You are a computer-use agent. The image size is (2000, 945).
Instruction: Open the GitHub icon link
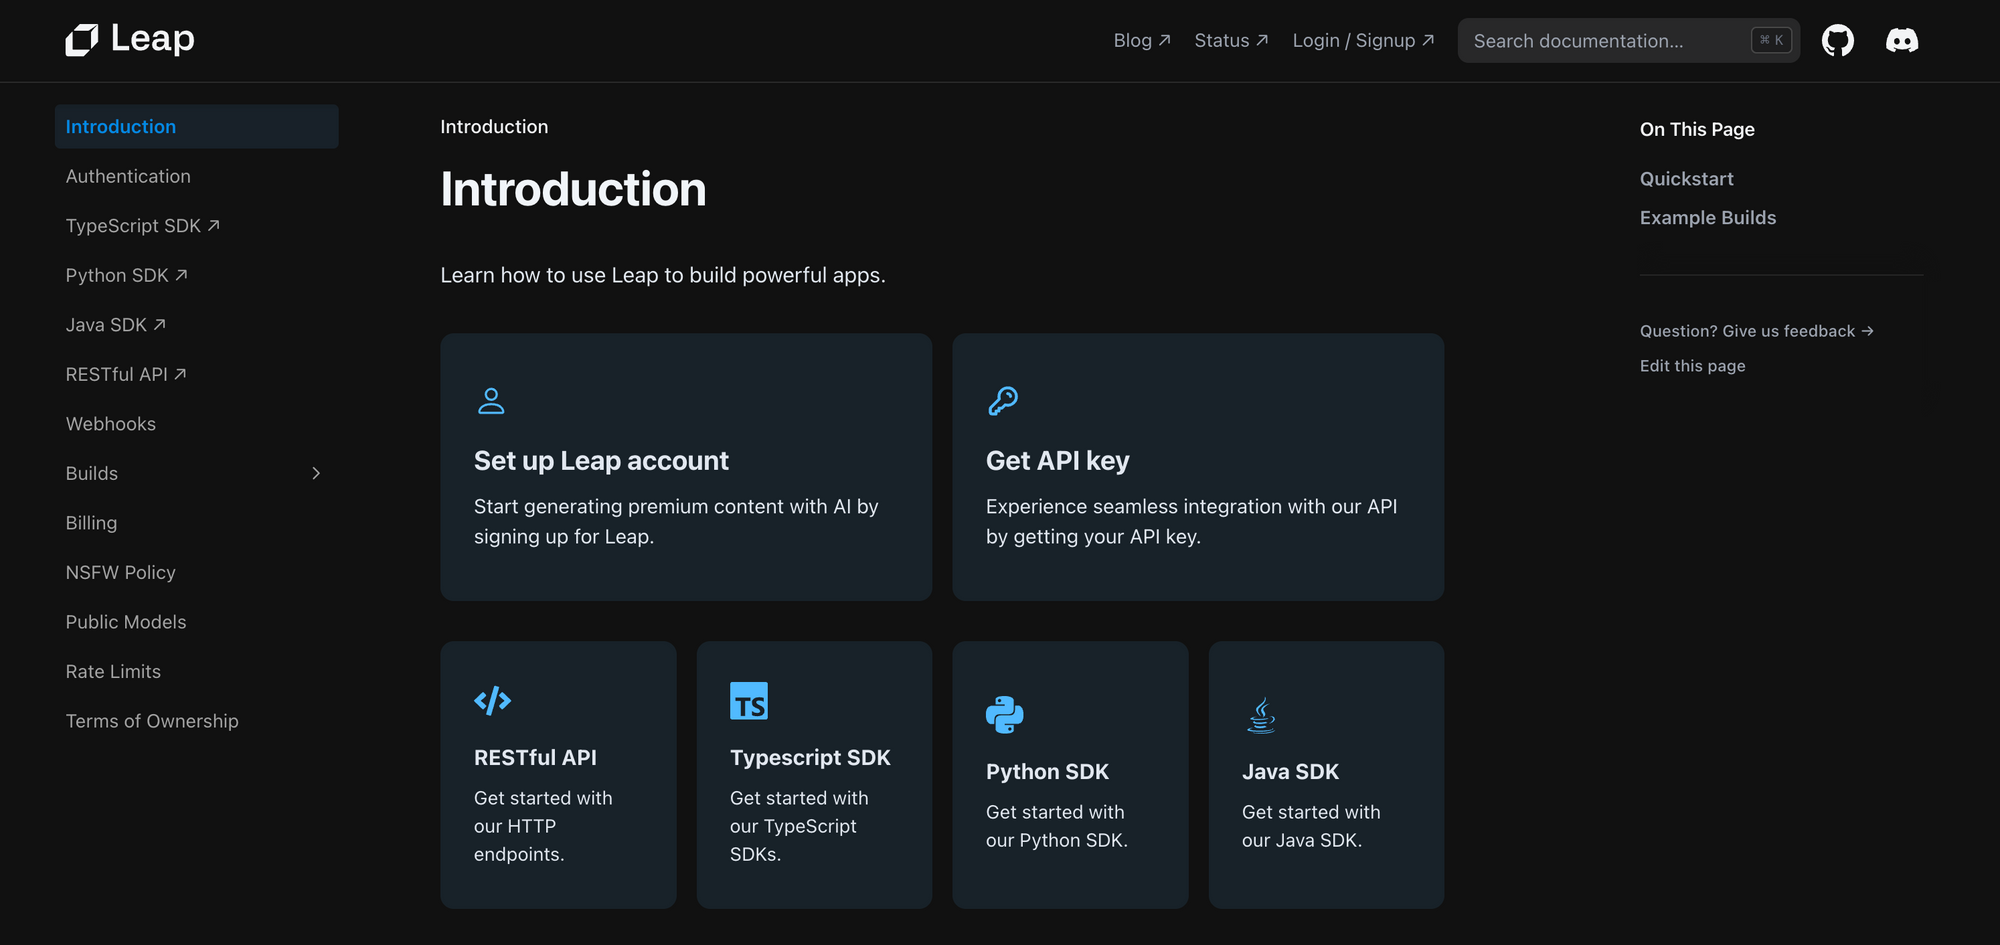pos(1837,41)
